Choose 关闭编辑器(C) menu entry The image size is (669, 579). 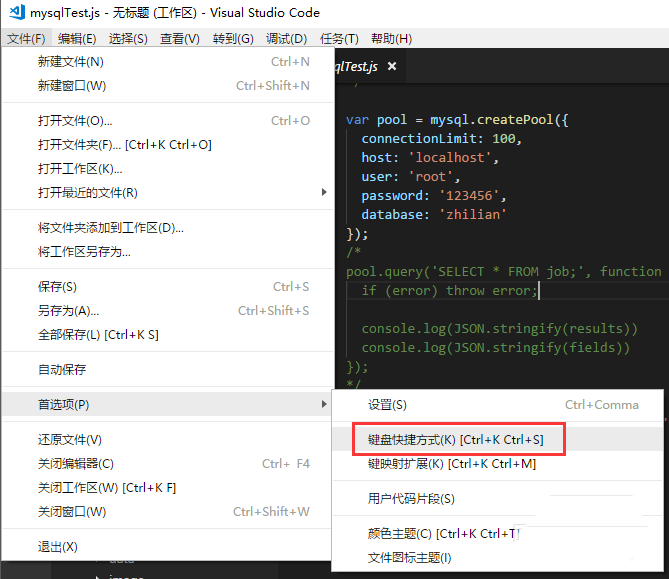click(x=168, y=464)
